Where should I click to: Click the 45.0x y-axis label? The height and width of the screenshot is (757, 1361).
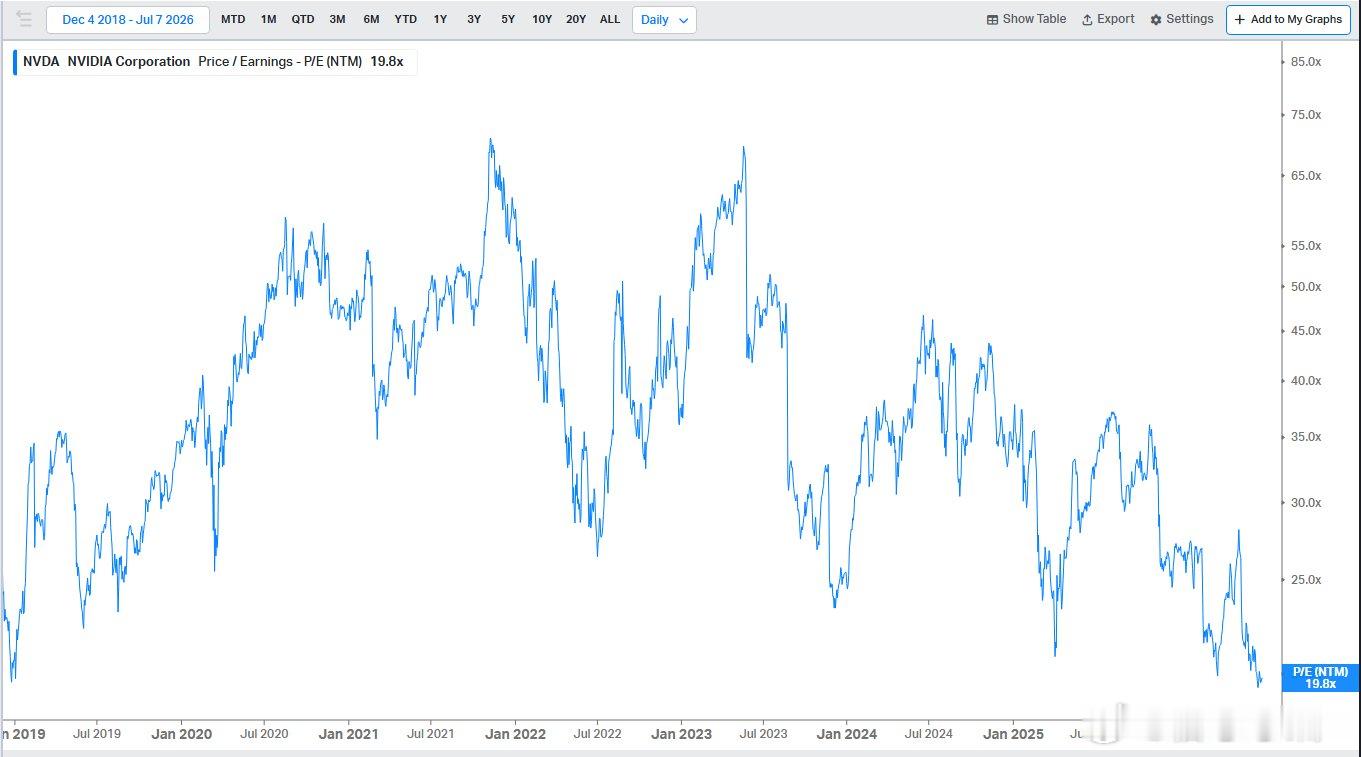(x=1306, y=331)
